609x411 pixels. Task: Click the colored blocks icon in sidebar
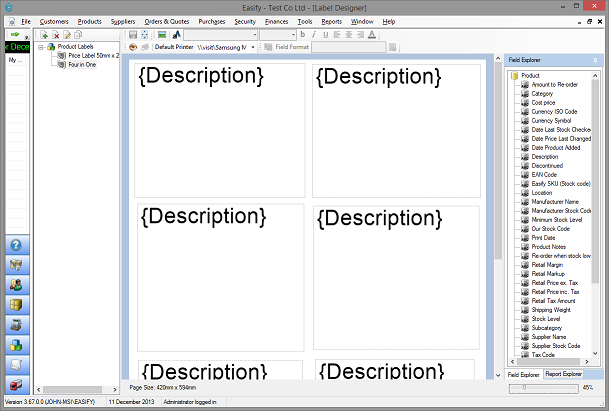[16, 345]
